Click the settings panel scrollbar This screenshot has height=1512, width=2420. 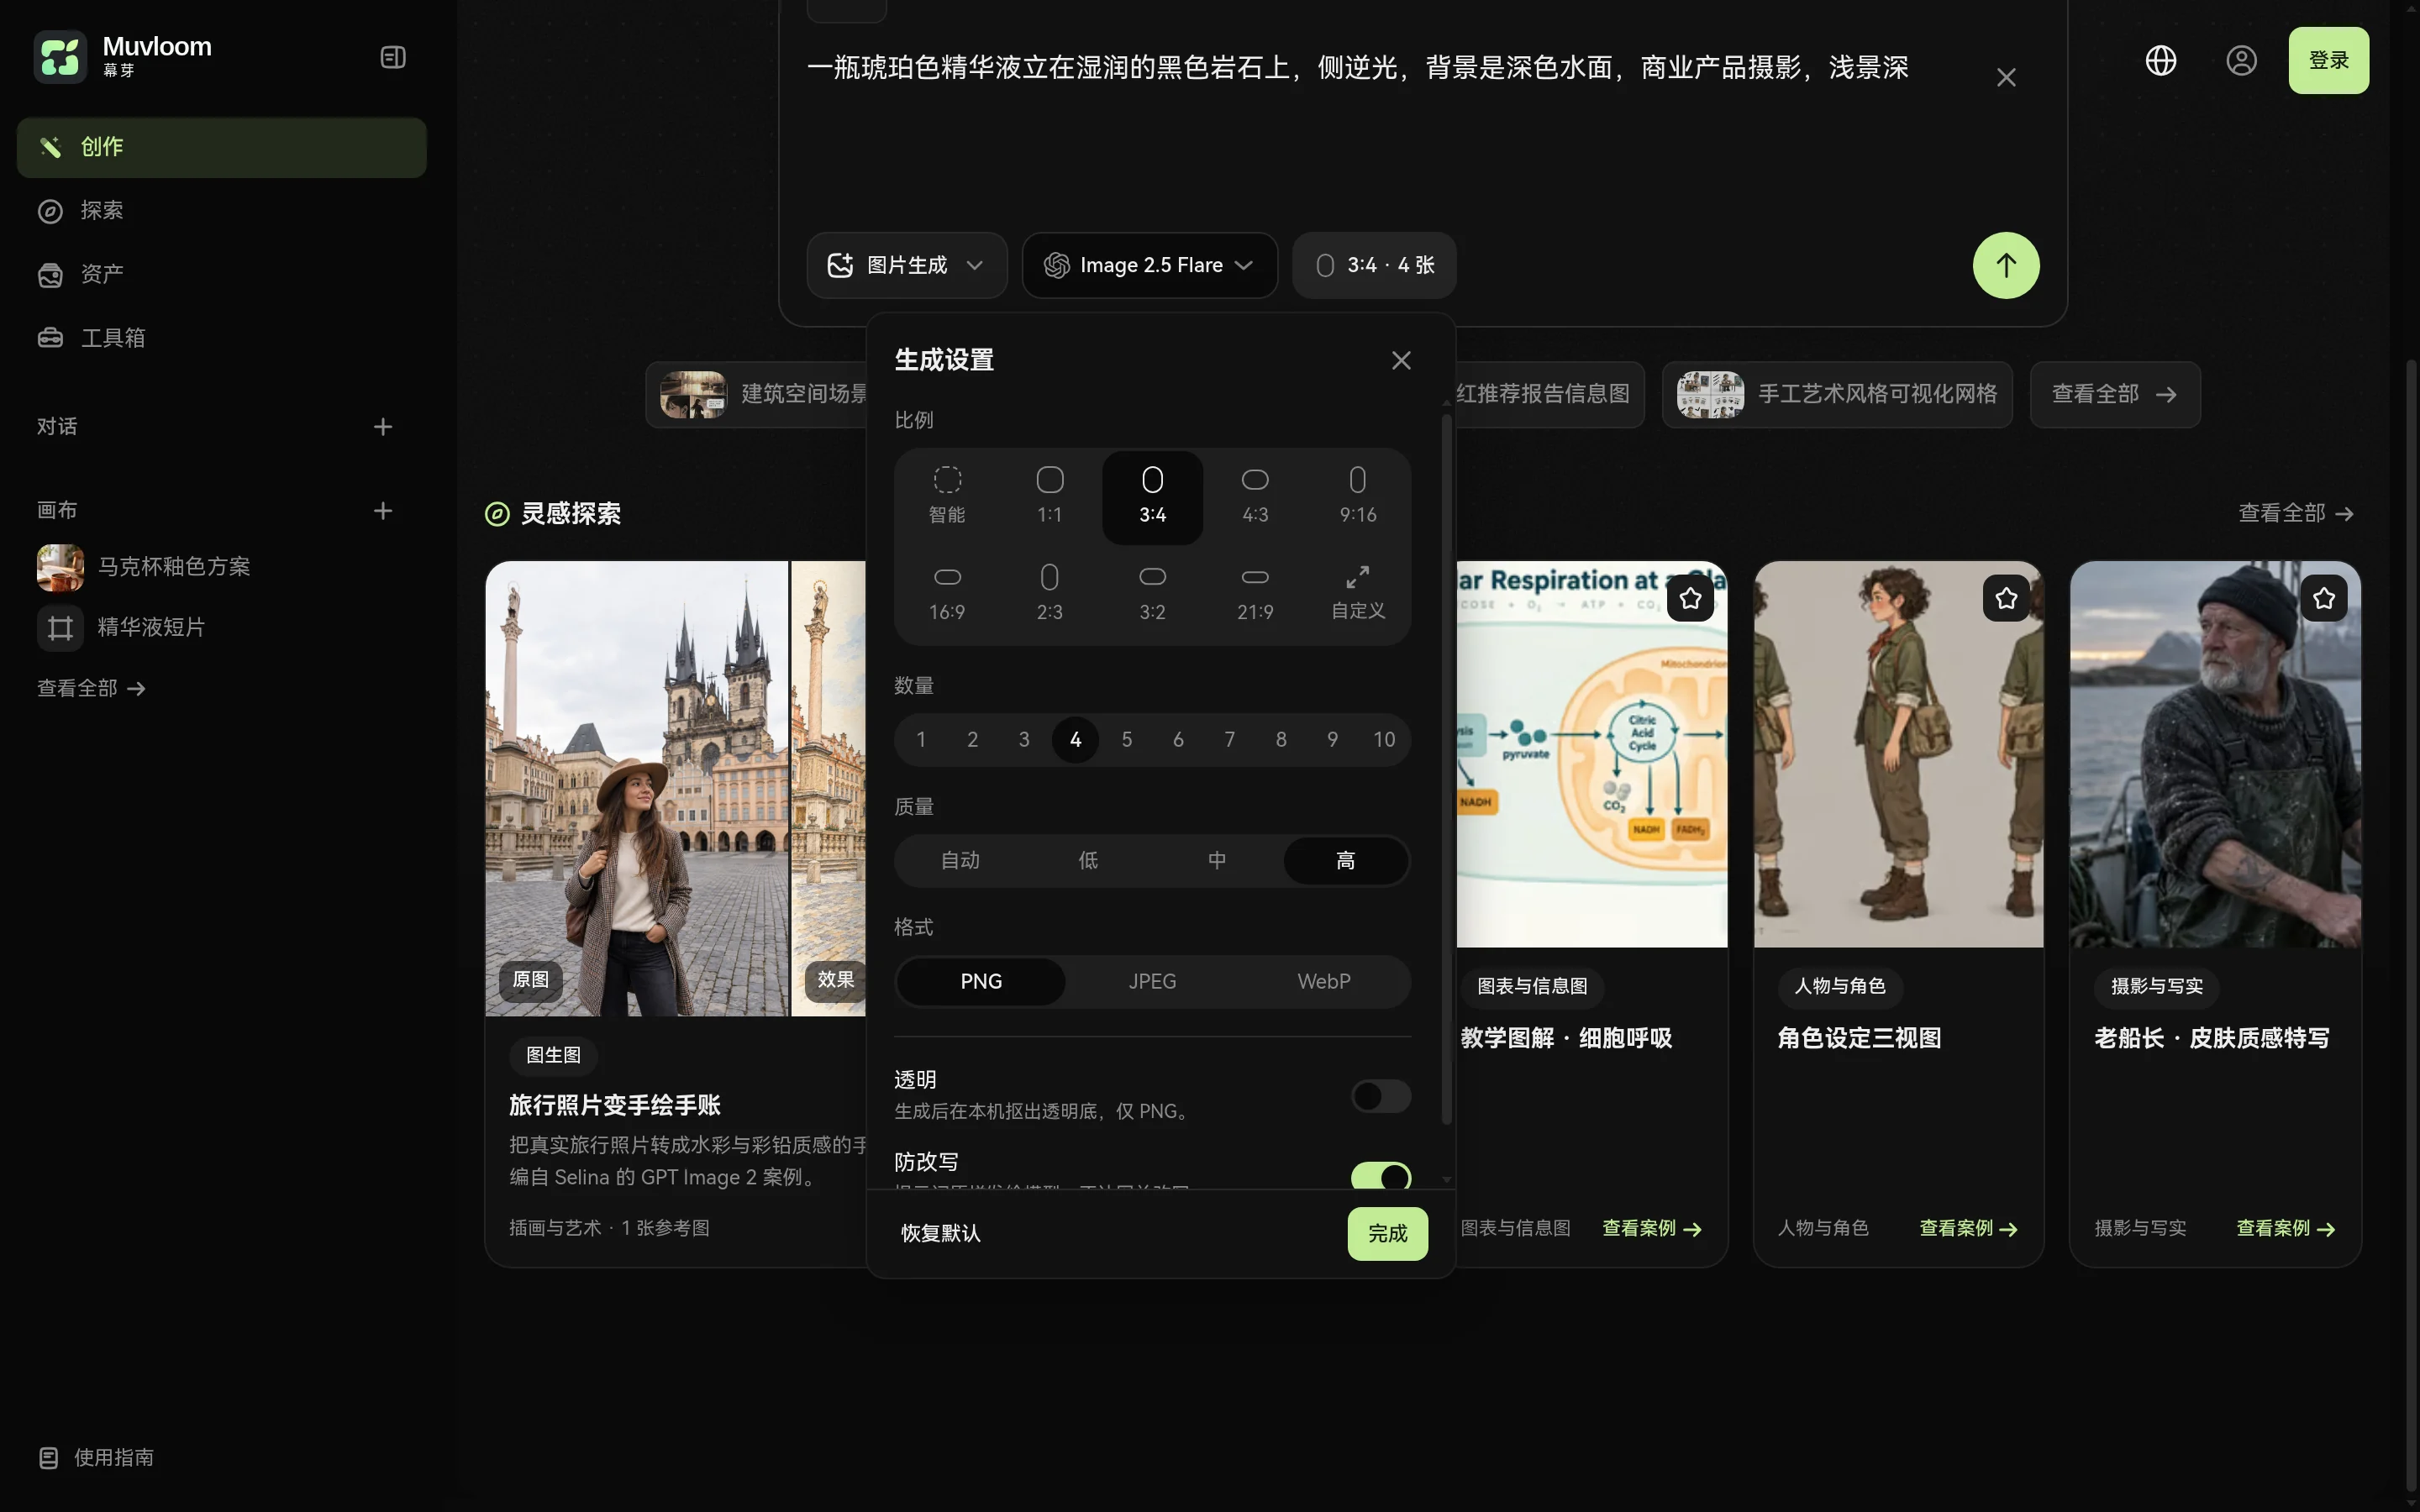1446,768
